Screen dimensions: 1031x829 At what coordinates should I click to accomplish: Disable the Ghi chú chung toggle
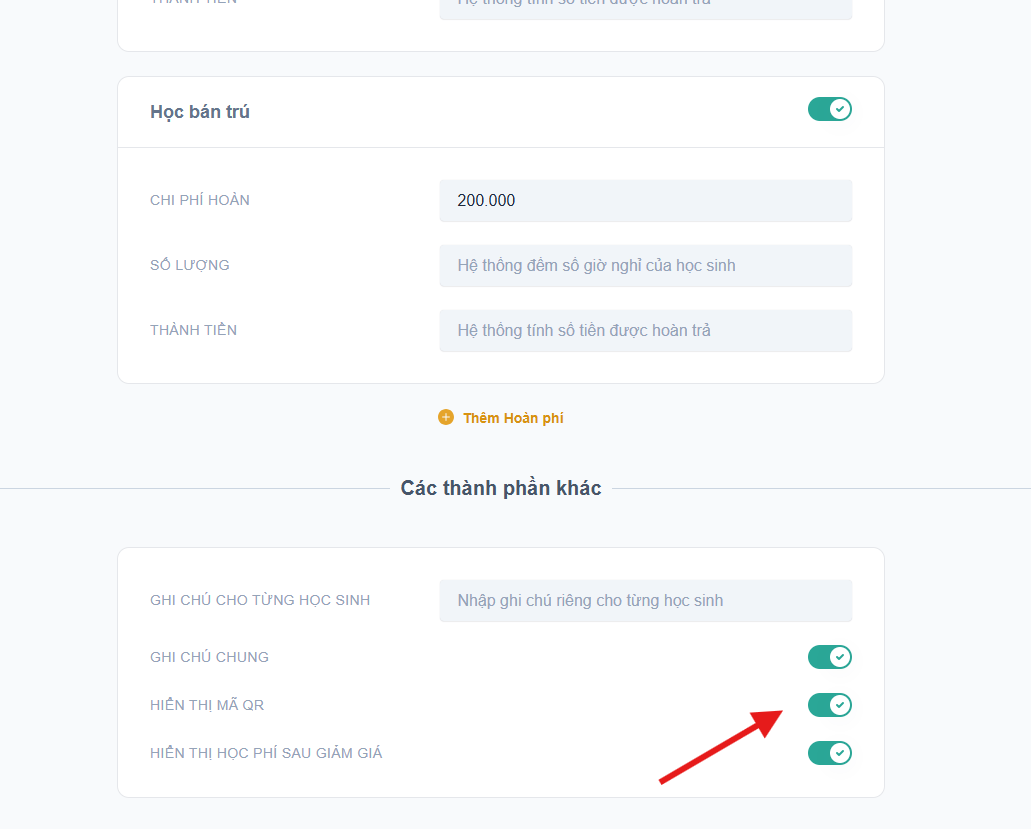click(x=829, y=657)
